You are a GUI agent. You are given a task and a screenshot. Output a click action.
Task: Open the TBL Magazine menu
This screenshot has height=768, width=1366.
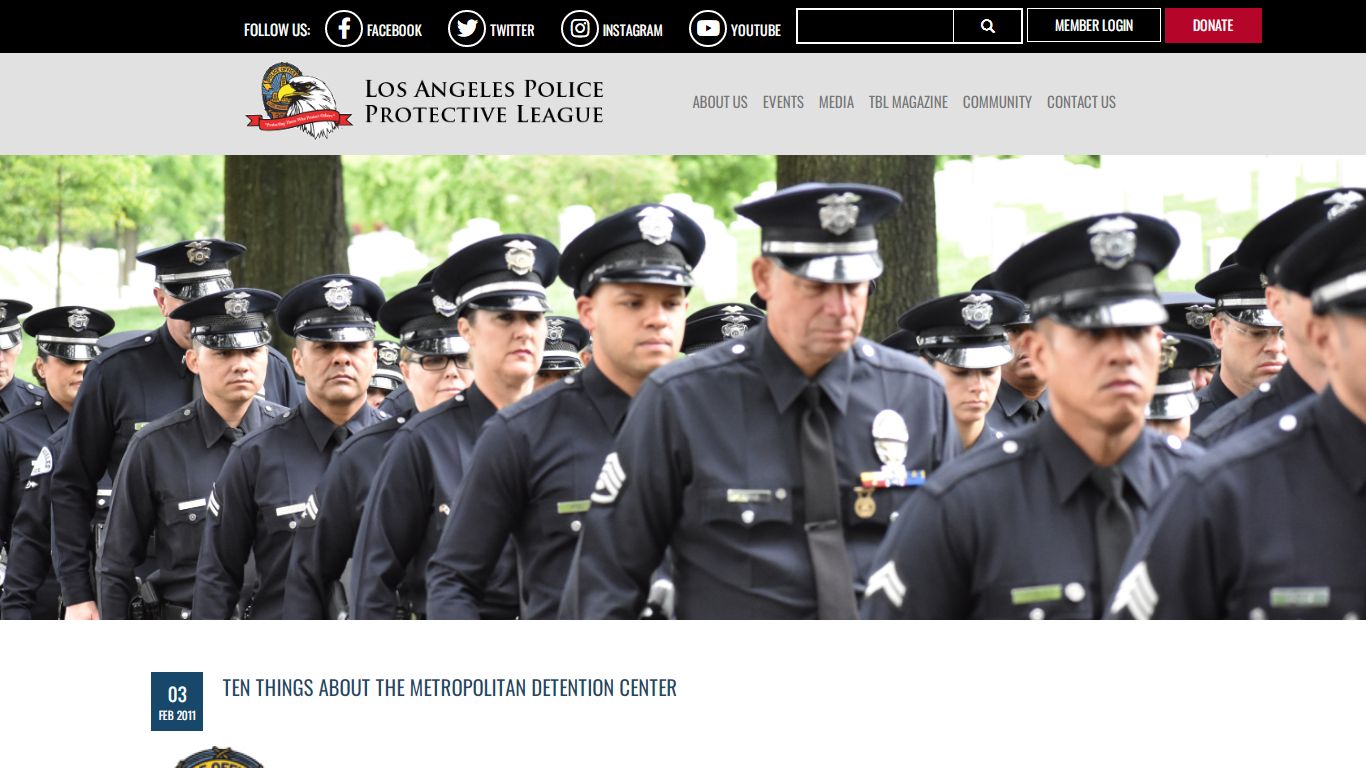[908, 102]
